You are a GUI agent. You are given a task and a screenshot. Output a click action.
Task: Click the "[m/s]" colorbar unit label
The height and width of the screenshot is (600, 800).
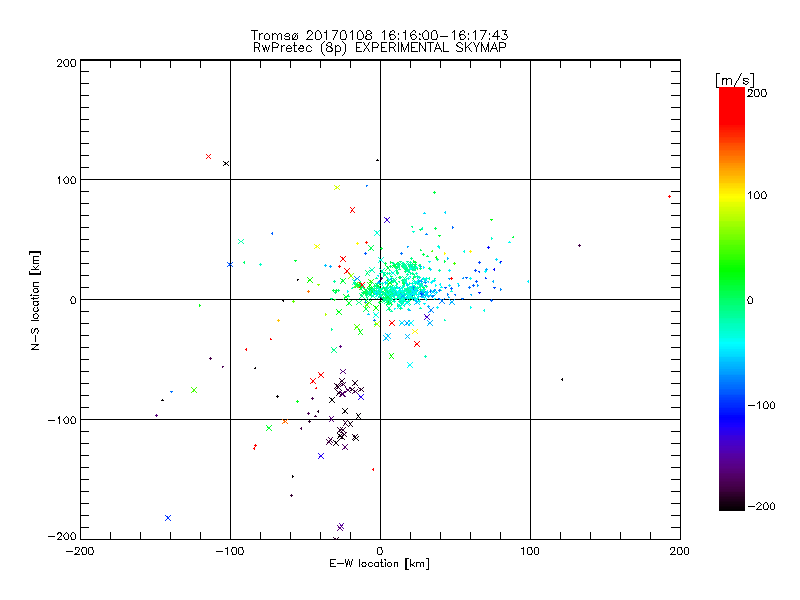735,80
